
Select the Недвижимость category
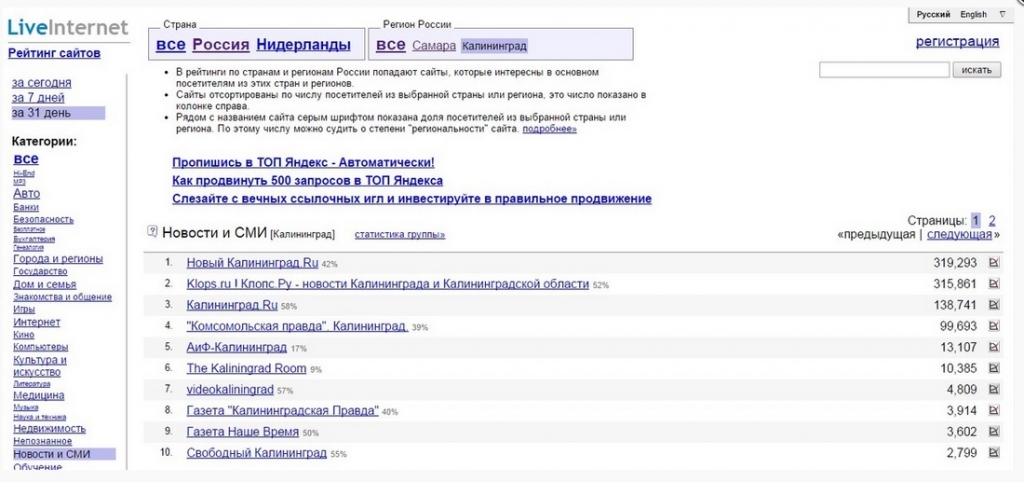(x=50, y=429)
